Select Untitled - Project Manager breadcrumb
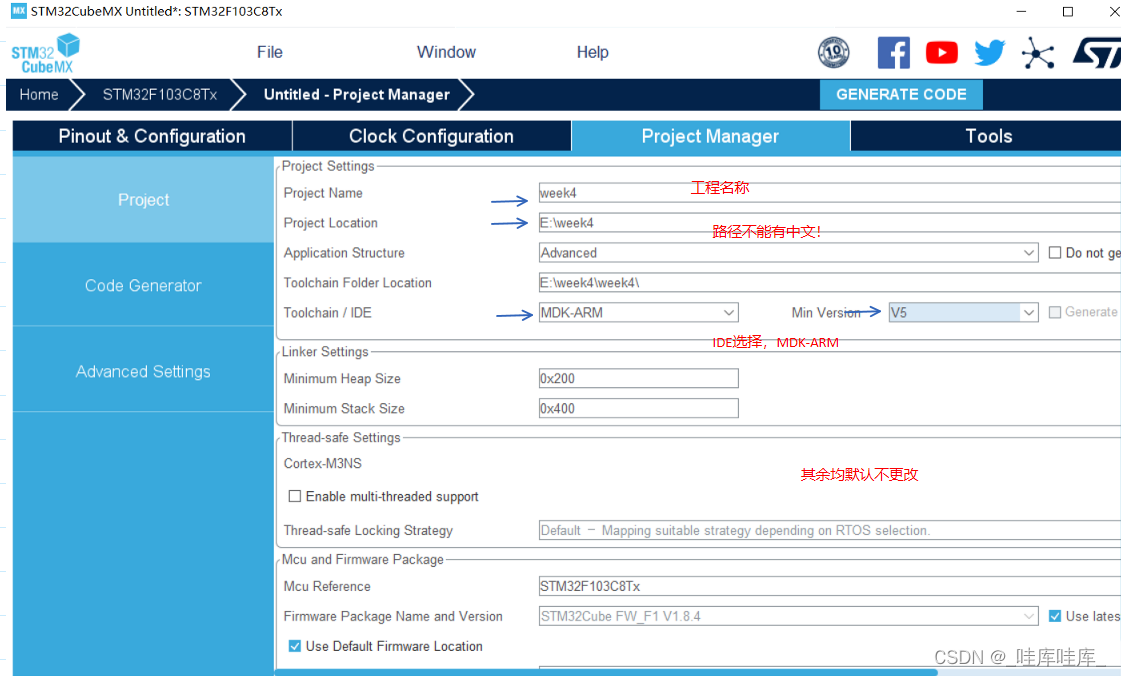 coord(357,94)
